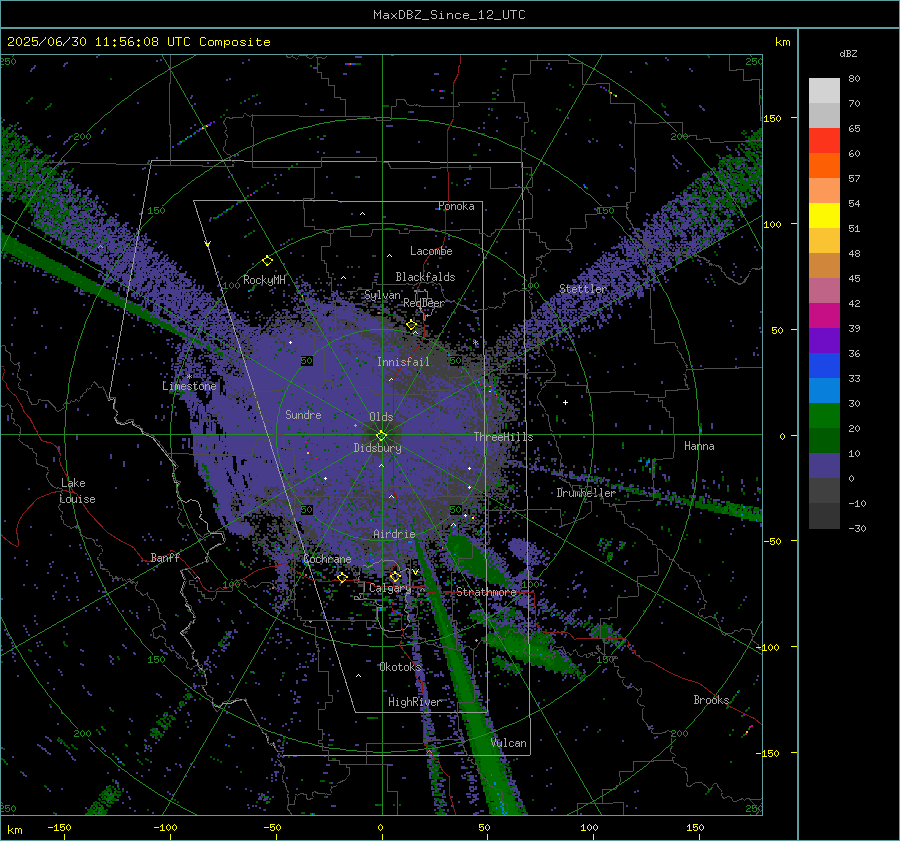Image resolution: width=900 pixels, height=841 pixels.
Task: Click the Sundre town label
Action: coord(303,415)
